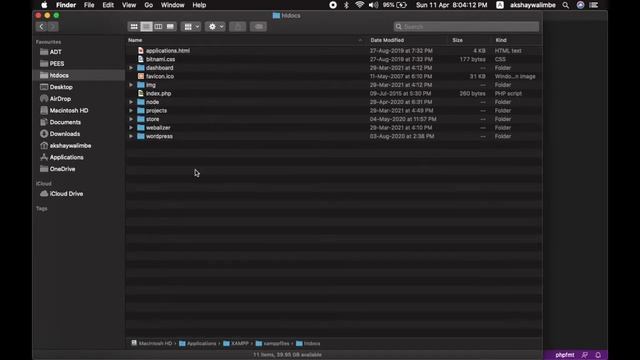Sort by Date Modified column header
Image resolution: width=640 pixels, height=360 pixels.
click(387, 40)
